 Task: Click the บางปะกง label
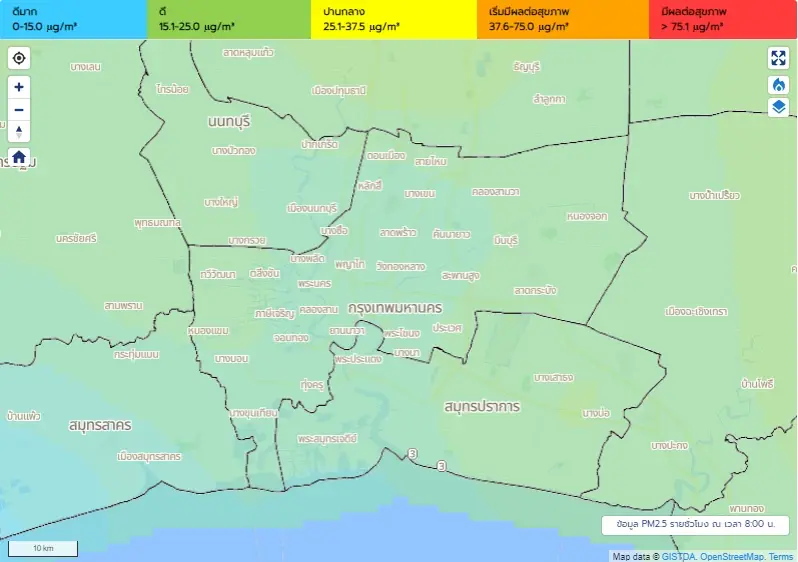pos(669,445)
